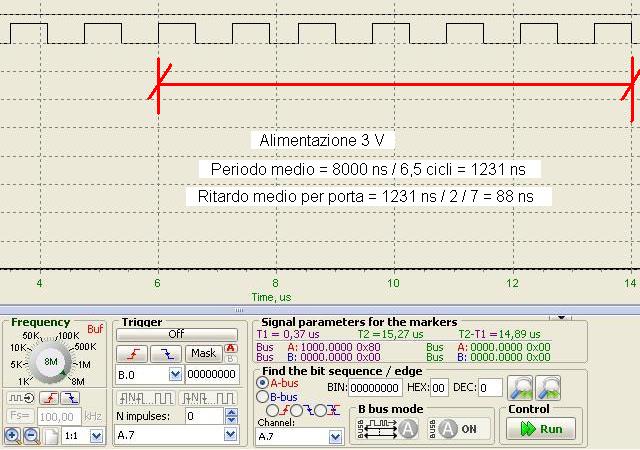640x450 pixels.
Task: Select the B-bus radio button
Action: click(x=263, y=396)
